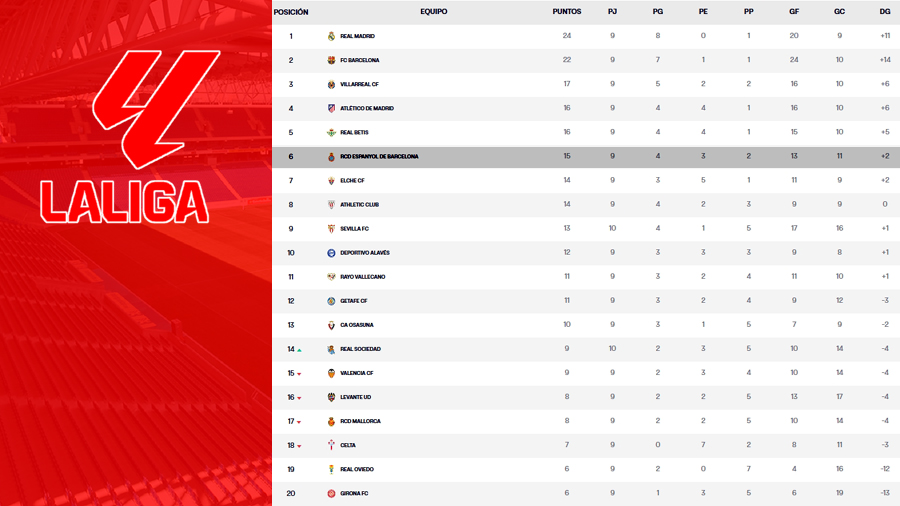
Task: Click the Villarreal CF club crest
Action: 332,84
